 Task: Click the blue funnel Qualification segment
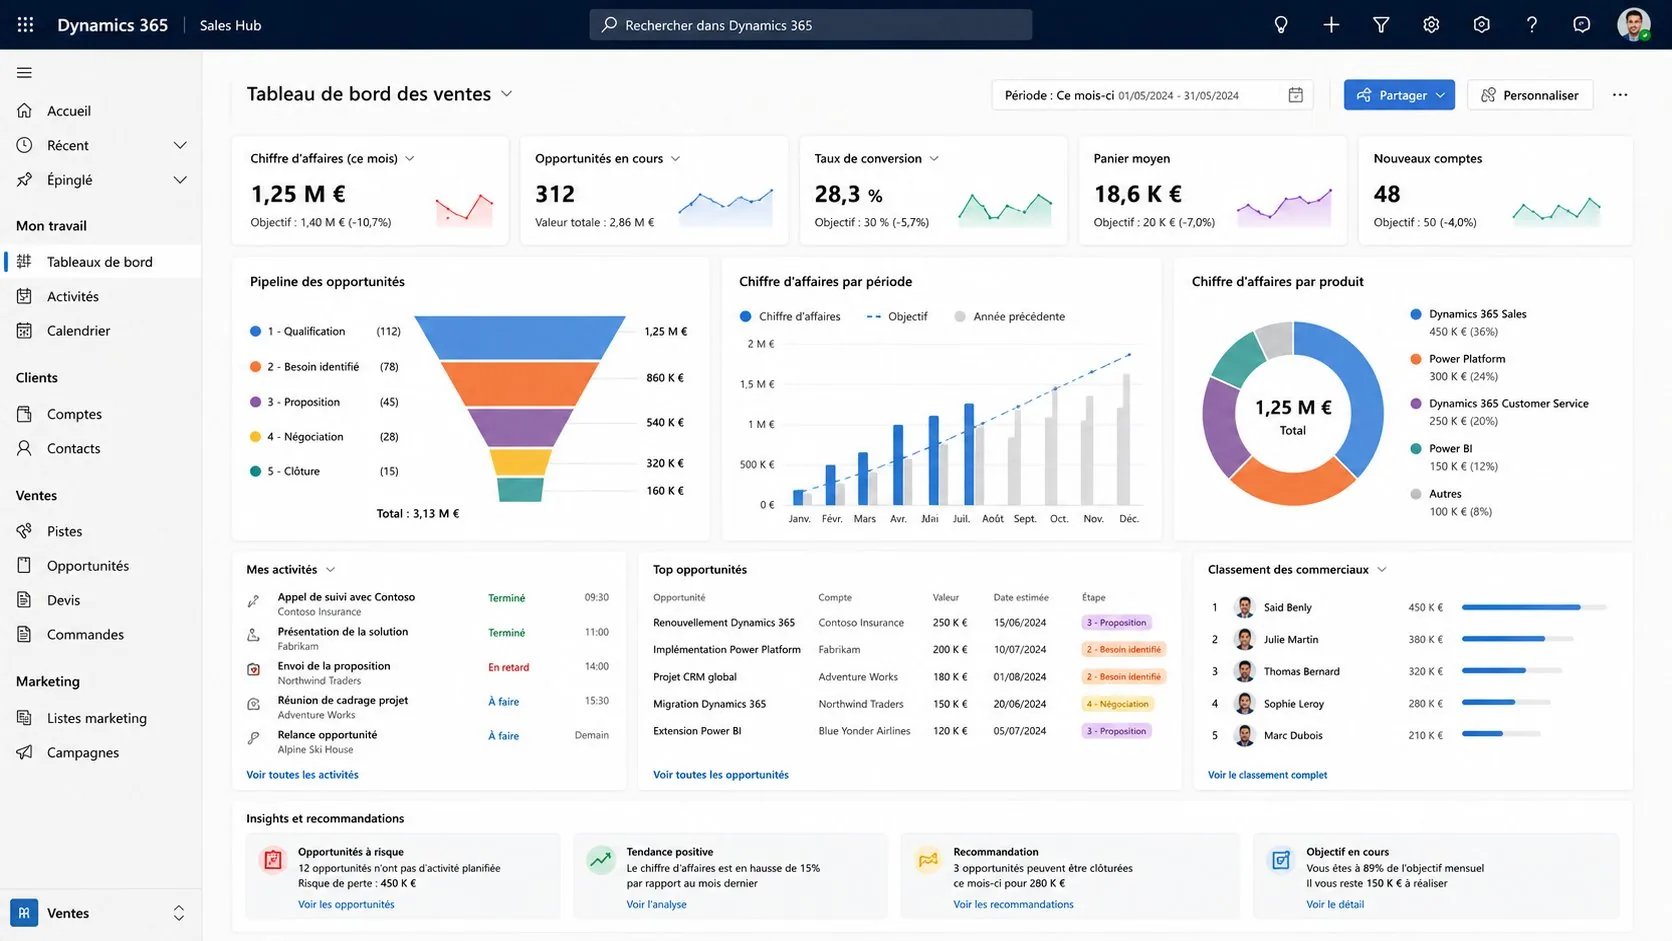[520, 338]
